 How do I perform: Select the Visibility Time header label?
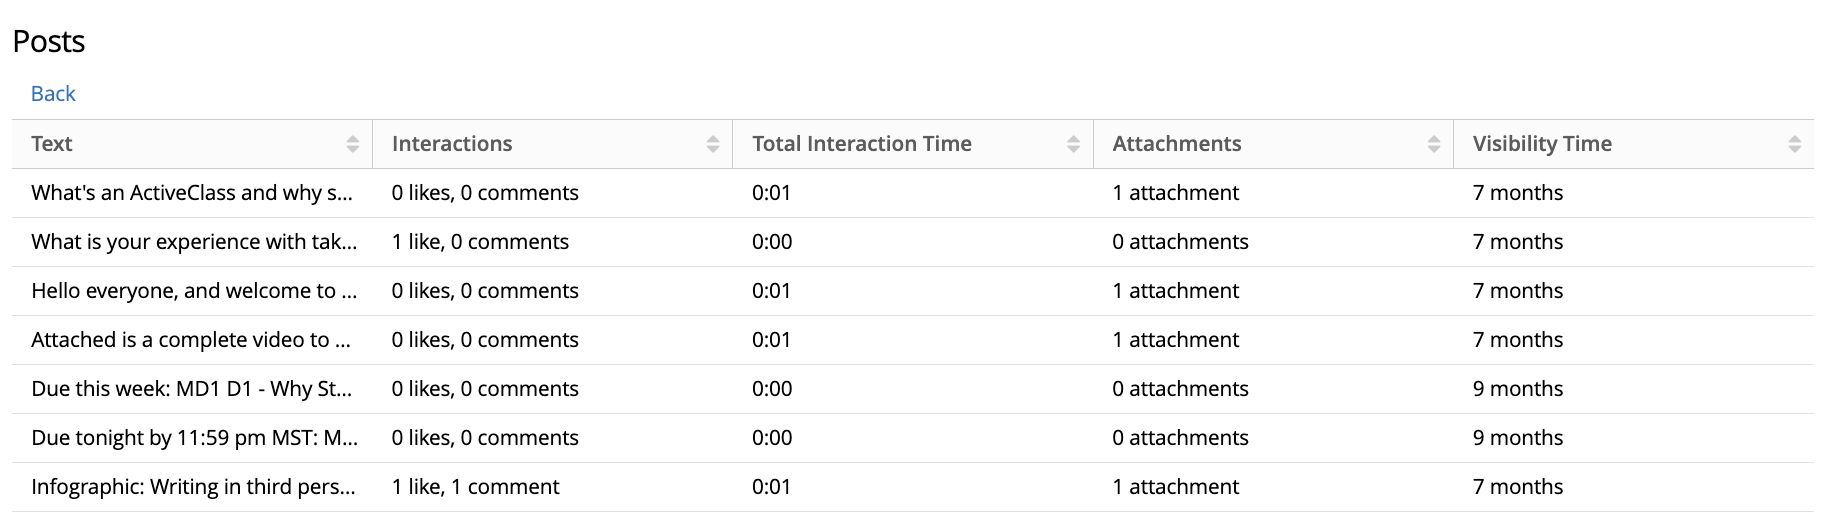1542,144
